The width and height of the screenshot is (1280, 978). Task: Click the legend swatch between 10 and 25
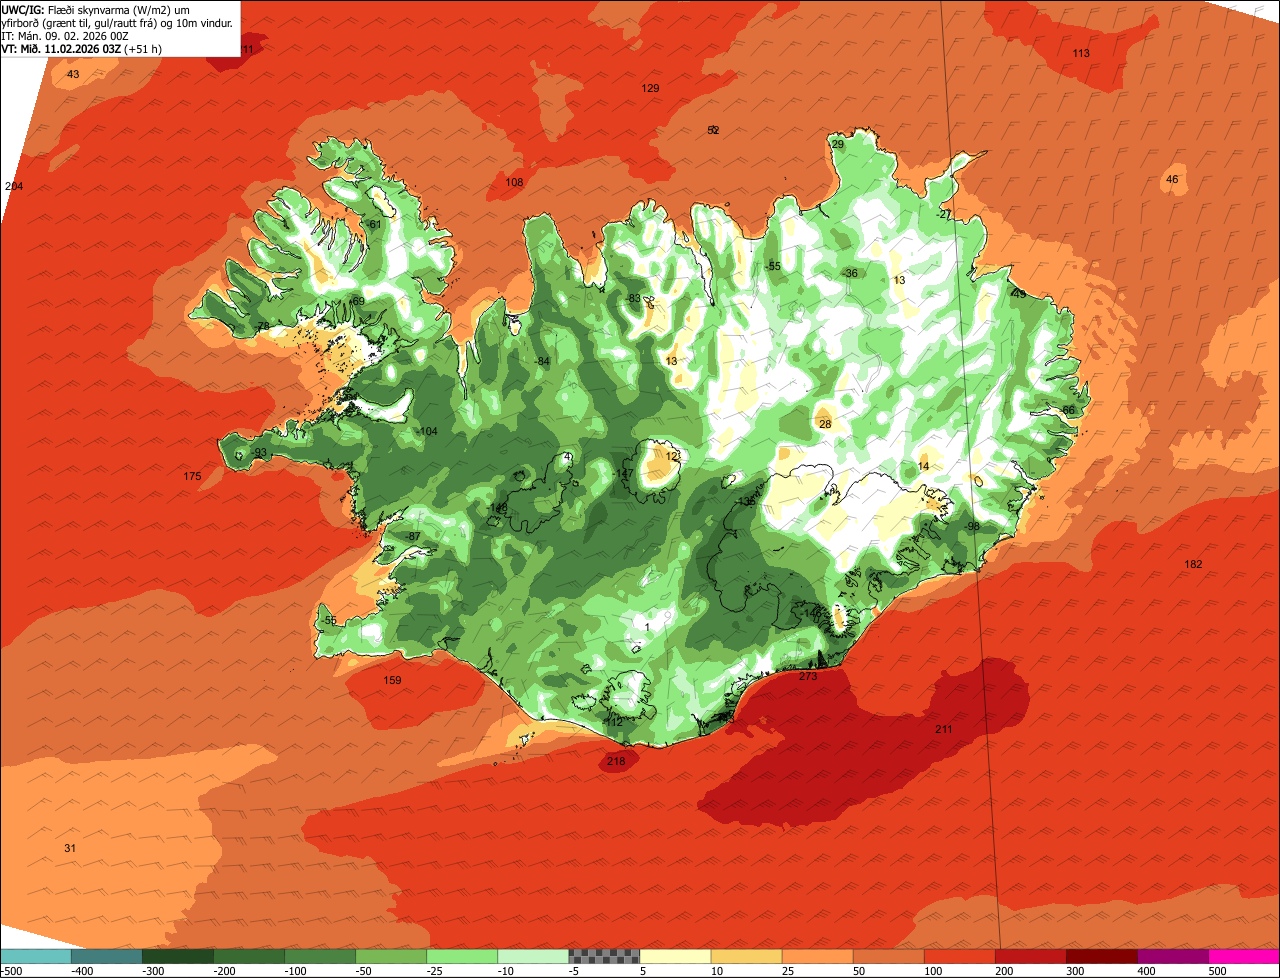point(746,956)
